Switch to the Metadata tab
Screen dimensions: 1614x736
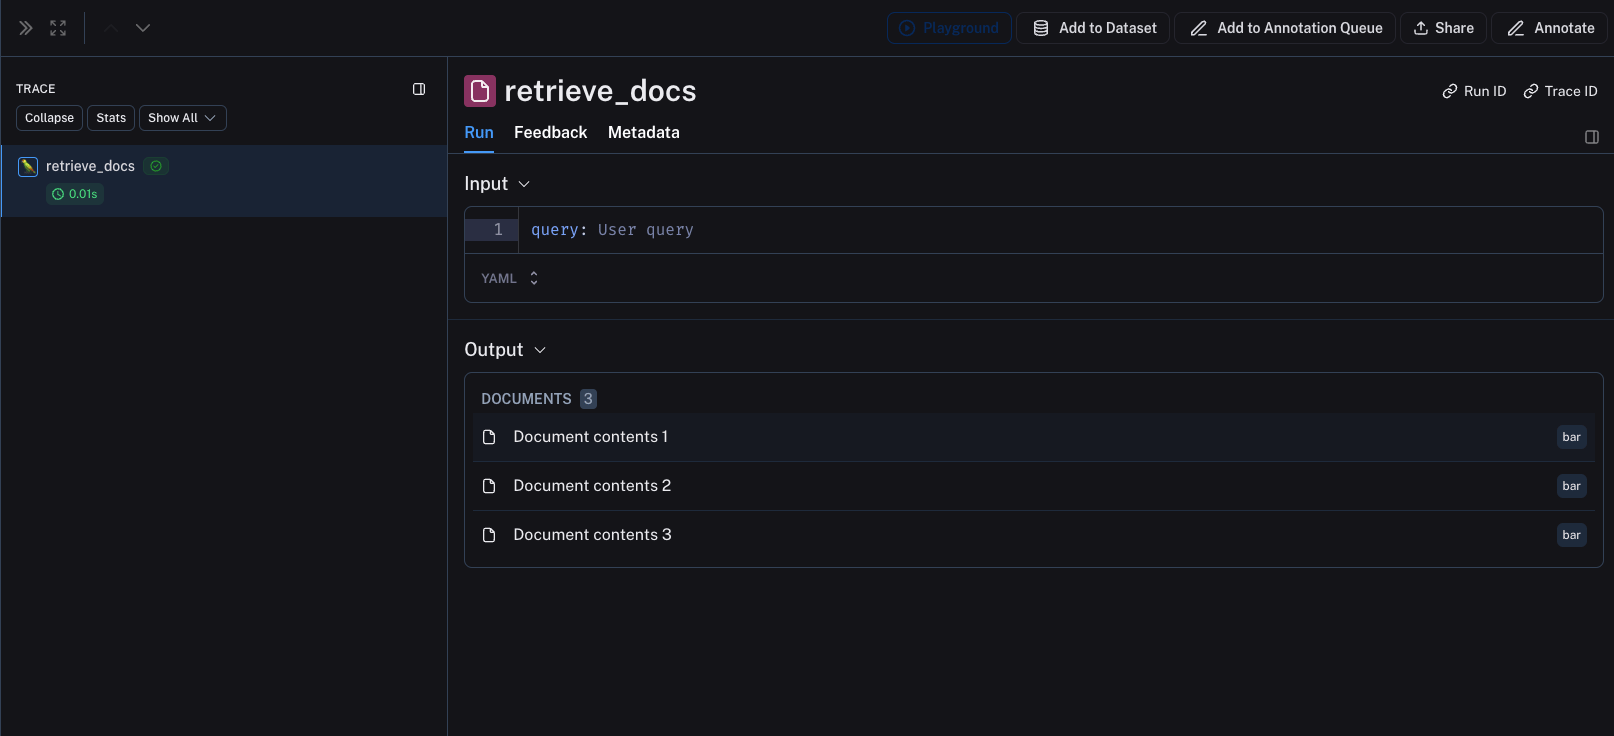(x=644, y=132)
